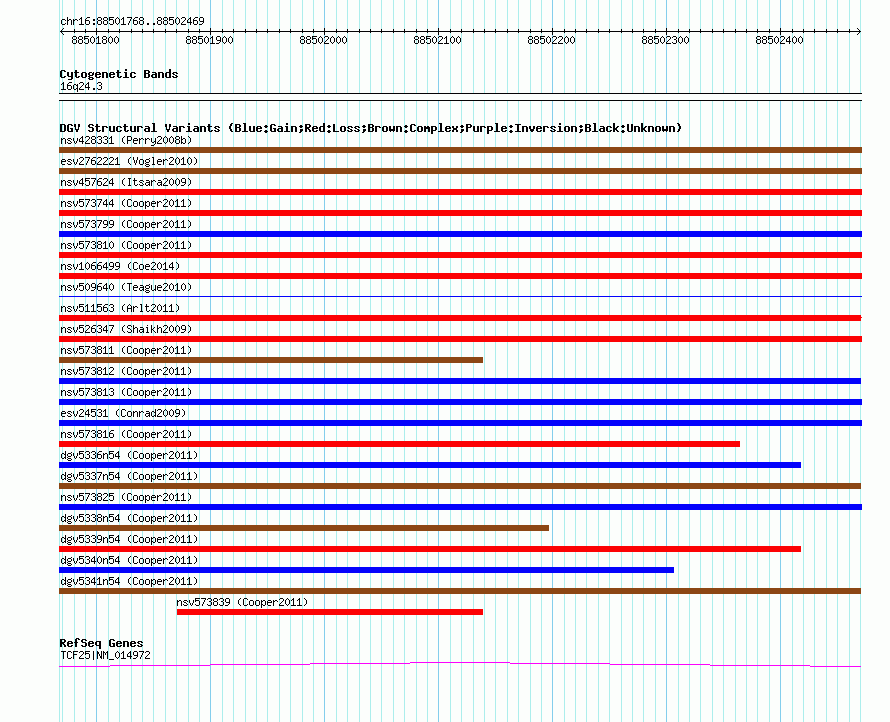This screenshot has width=890, height=722.
Task: Select the blue gain bar under nsv573799
Action: (460, 234)
